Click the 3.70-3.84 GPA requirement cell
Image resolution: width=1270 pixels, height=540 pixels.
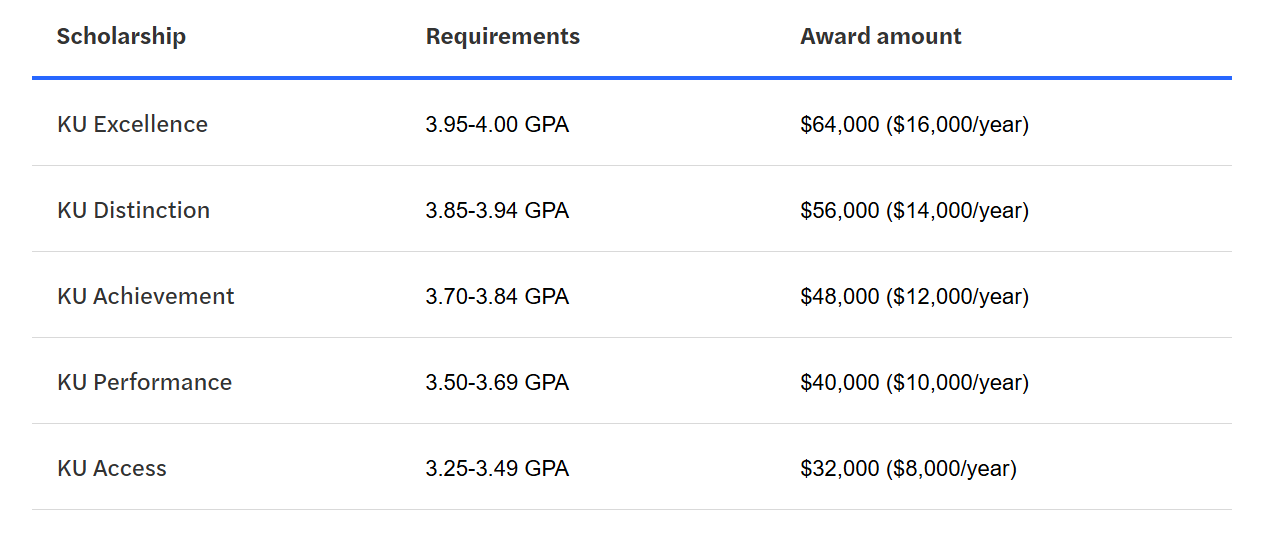(497, 297)
